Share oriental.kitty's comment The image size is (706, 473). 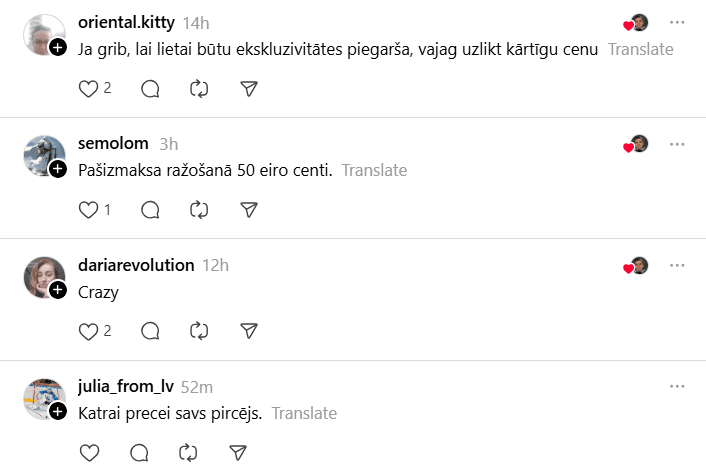coord(250,88)
